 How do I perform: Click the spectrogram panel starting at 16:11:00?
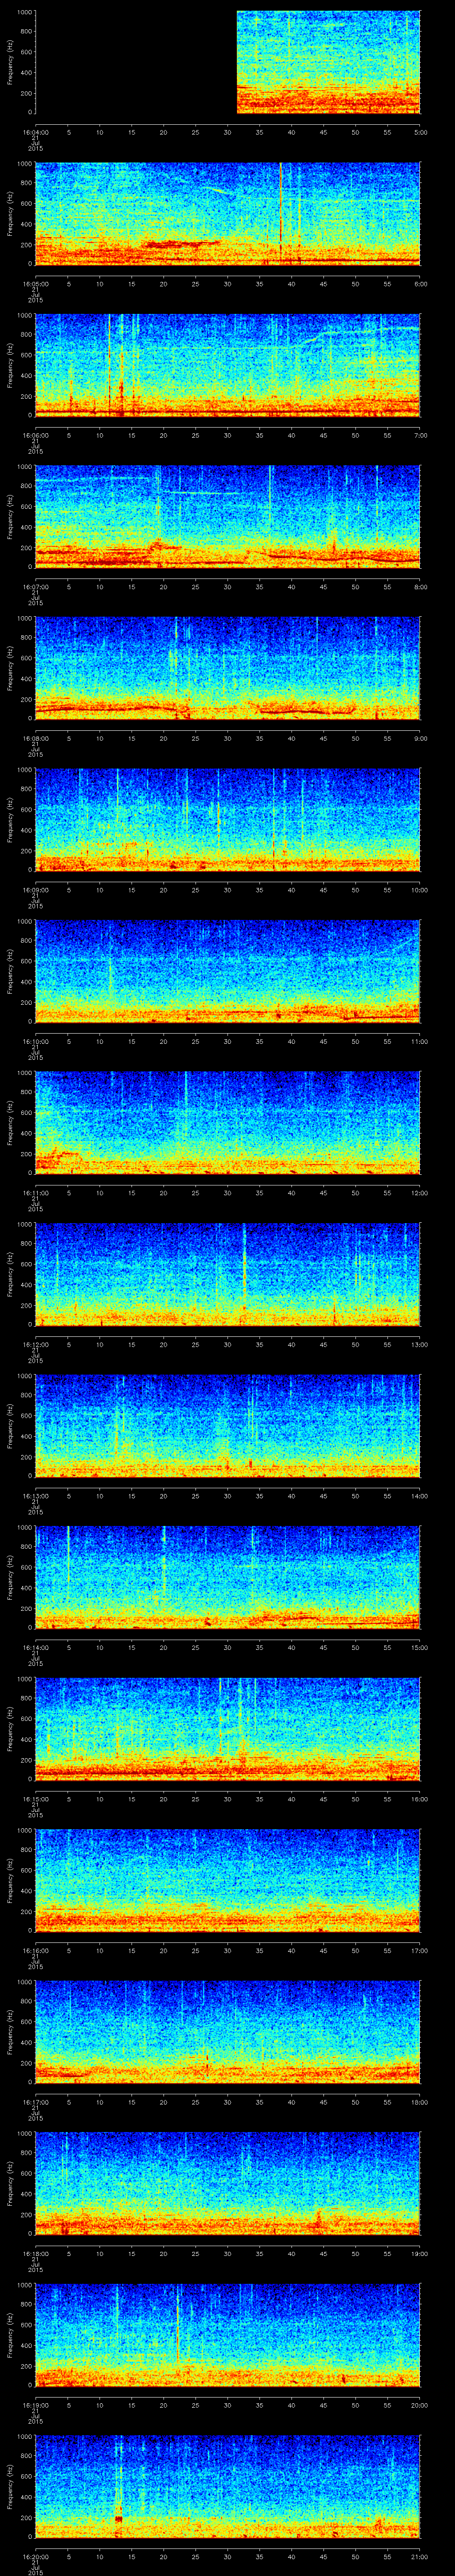pyautogui.click(x=228, y=1123)
